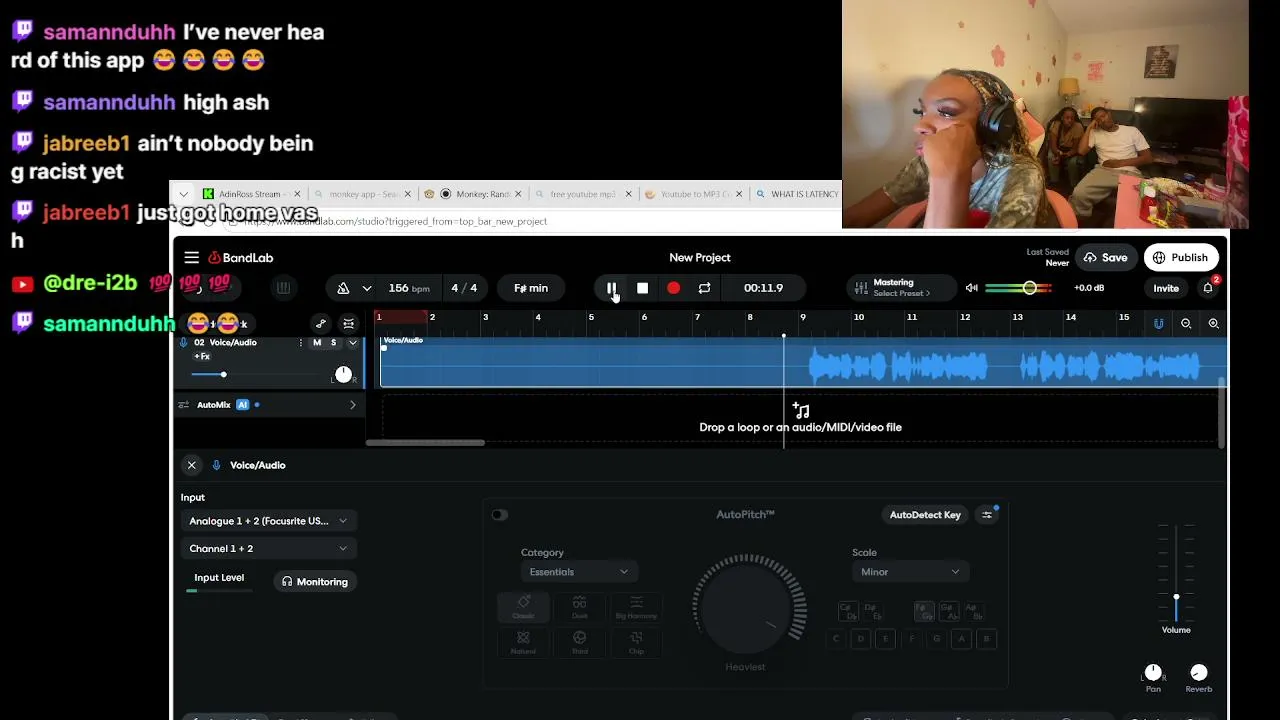Toggle snap-to-grid magnet icon
This screenshot has width=1280, height=720.
click(1158, 324)
